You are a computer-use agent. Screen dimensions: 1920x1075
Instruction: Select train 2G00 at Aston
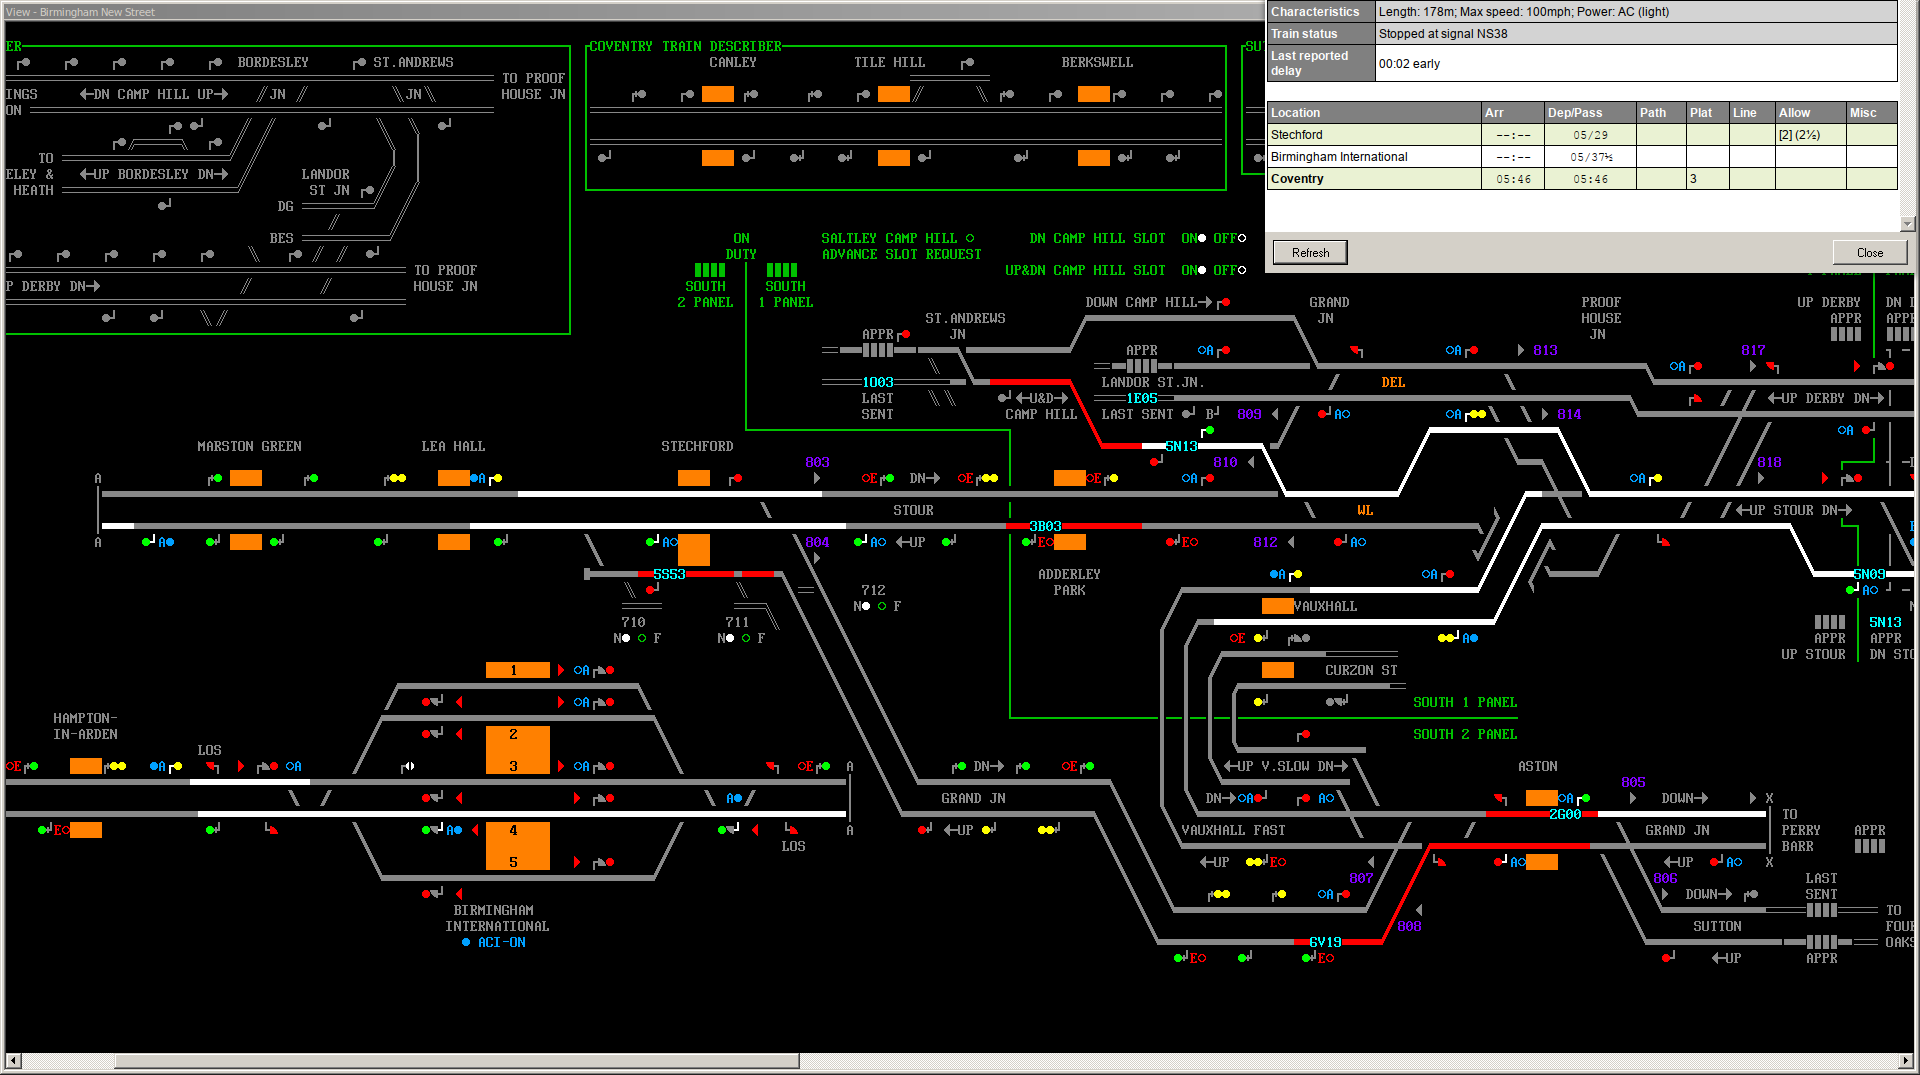coord(1565,814)
